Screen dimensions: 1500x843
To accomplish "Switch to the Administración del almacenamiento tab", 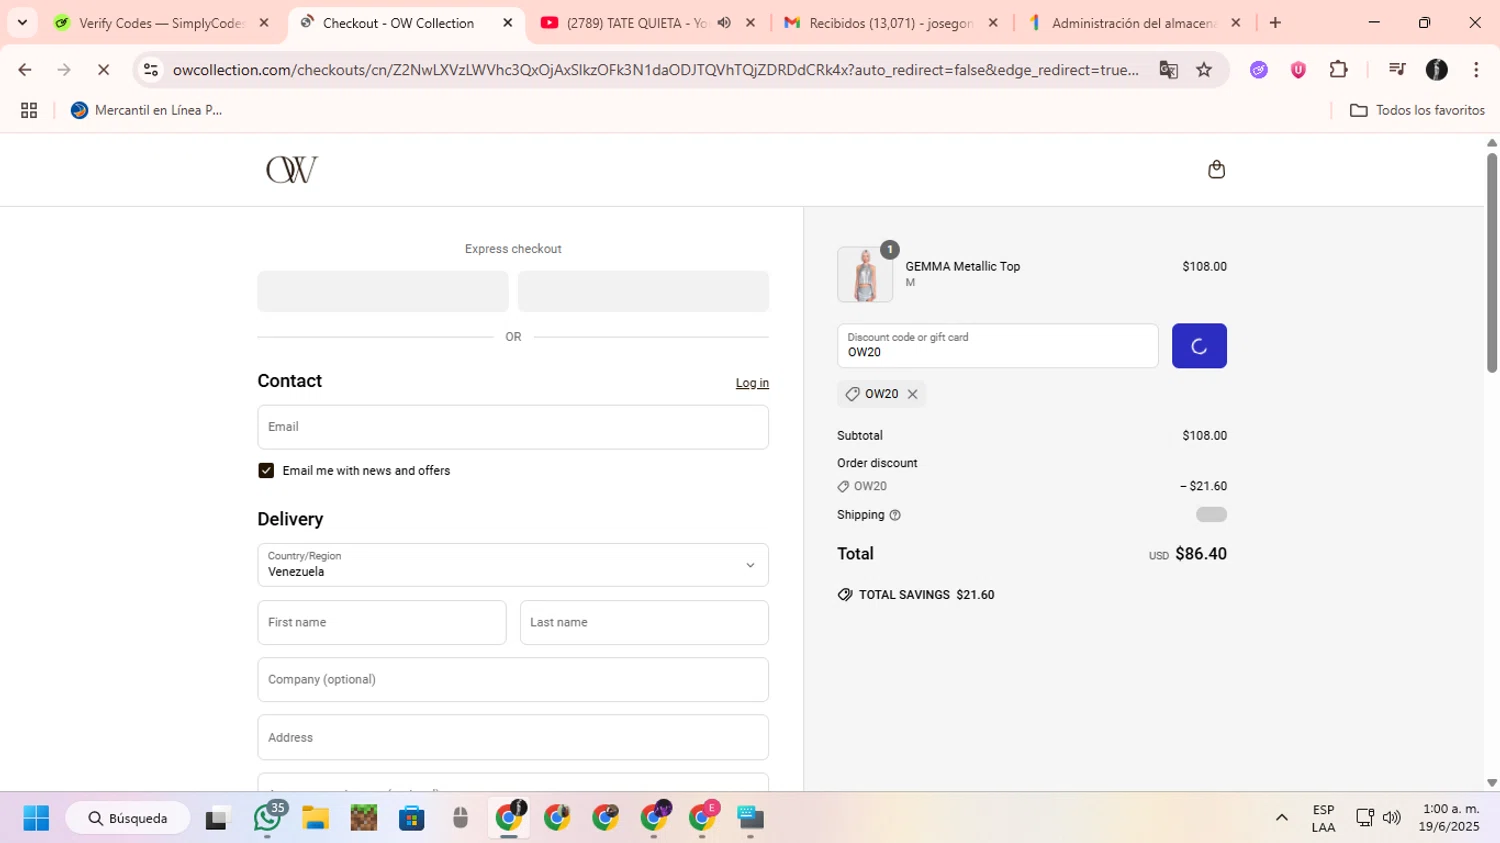I will tap(1133, 23).
